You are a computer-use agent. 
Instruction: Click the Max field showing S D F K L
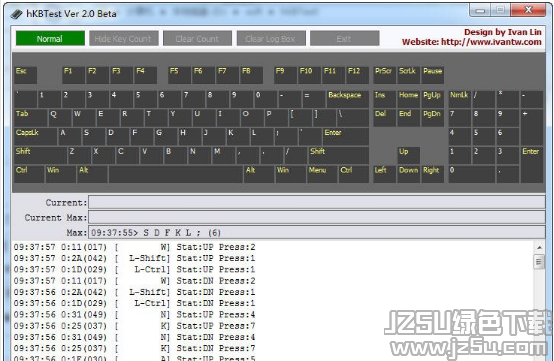(317, 232)
